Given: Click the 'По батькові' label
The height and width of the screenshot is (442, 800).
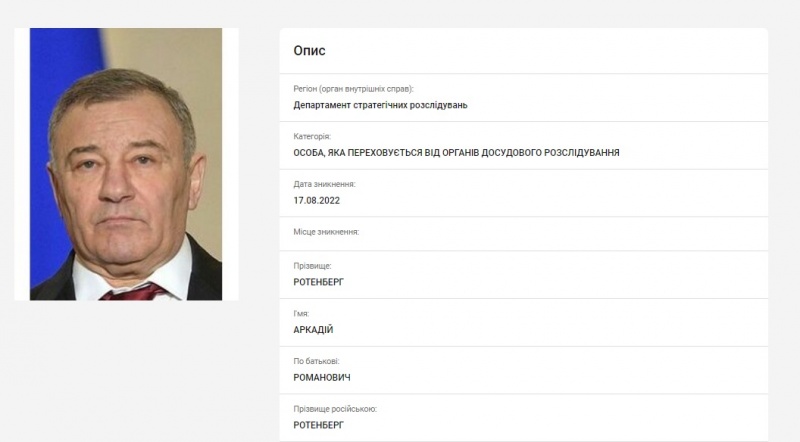Looking at the screenshot, I should (316, 361).
